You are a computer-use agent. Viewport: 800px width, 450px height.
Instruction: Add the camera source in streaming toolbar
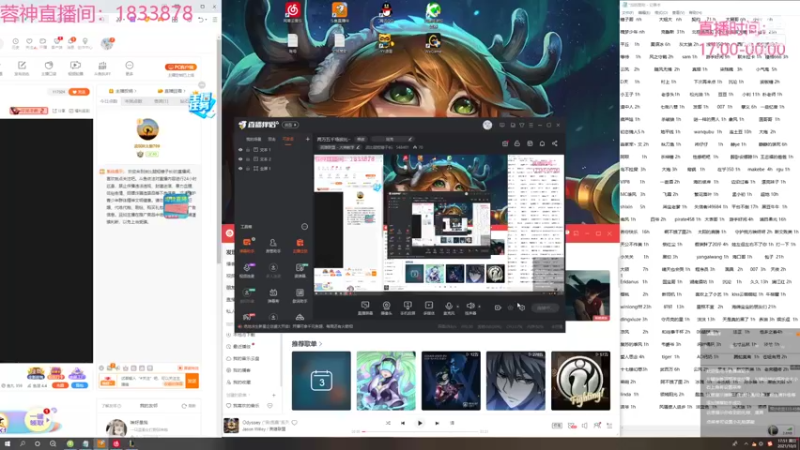(x=386, y=307)
